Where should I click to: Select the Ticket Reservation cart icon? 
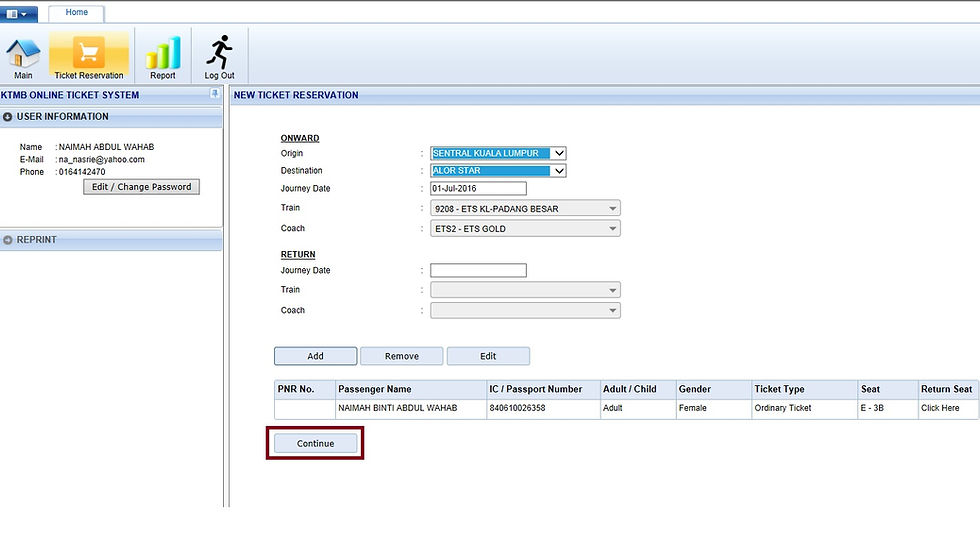[x=89, y=58]
